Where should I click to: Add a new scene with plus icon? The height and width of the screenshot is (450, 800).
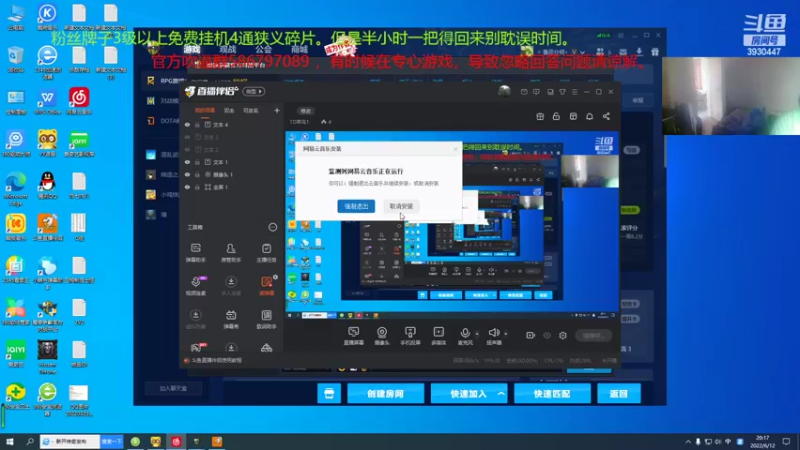tap(277, 110)
